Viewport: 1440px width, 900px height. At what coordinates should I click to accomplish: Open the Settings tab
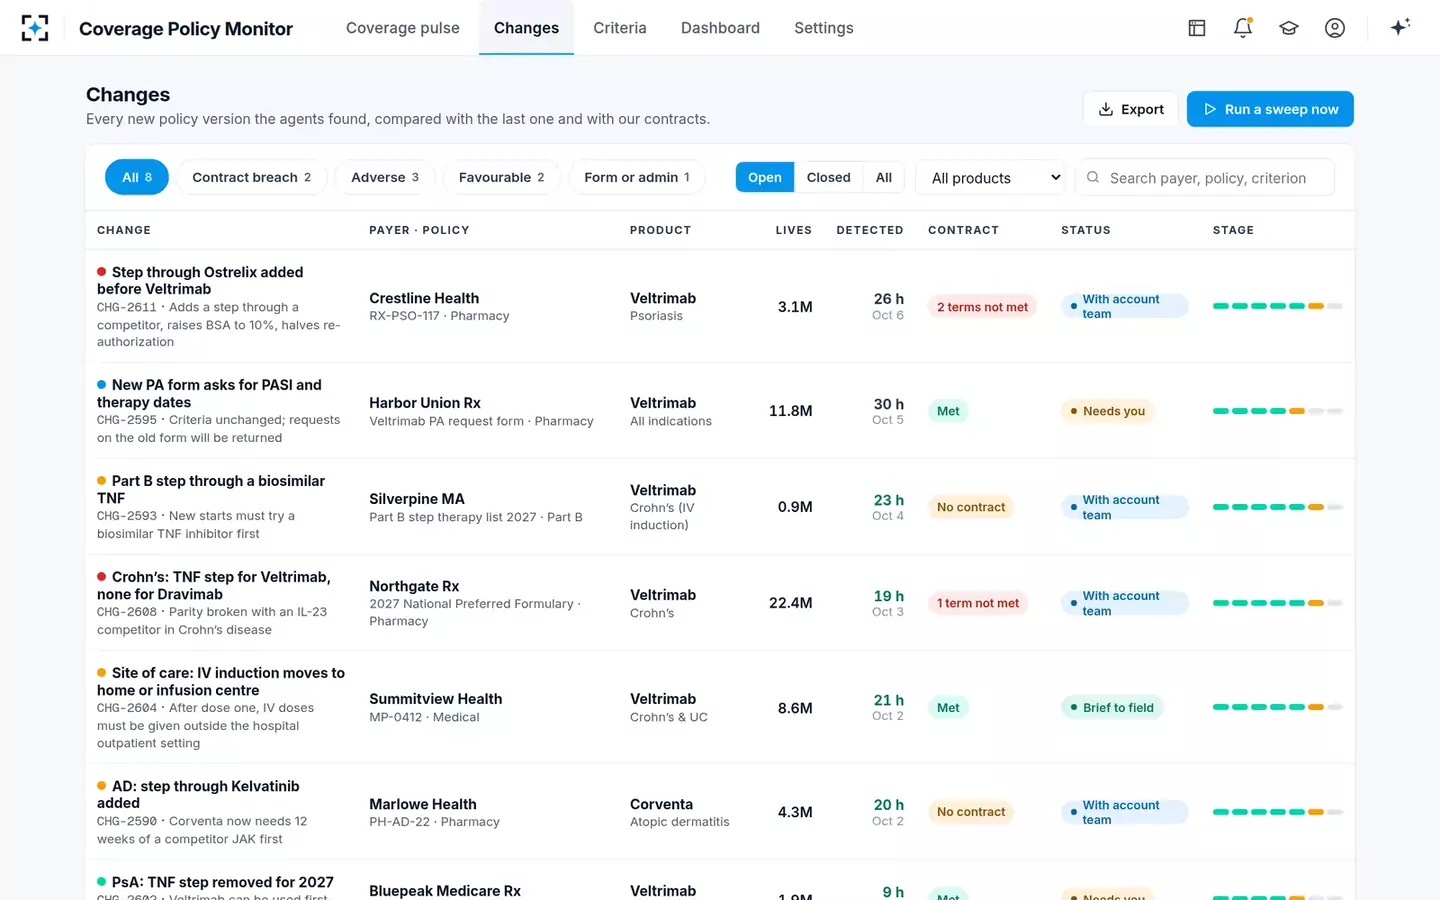coord(824,28)
